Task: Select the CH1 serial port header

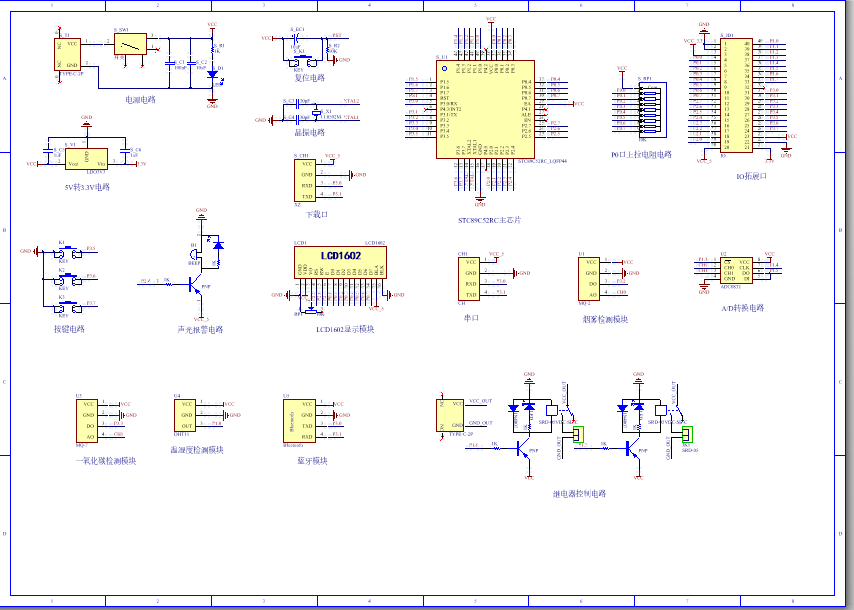Action: point(468,279)
